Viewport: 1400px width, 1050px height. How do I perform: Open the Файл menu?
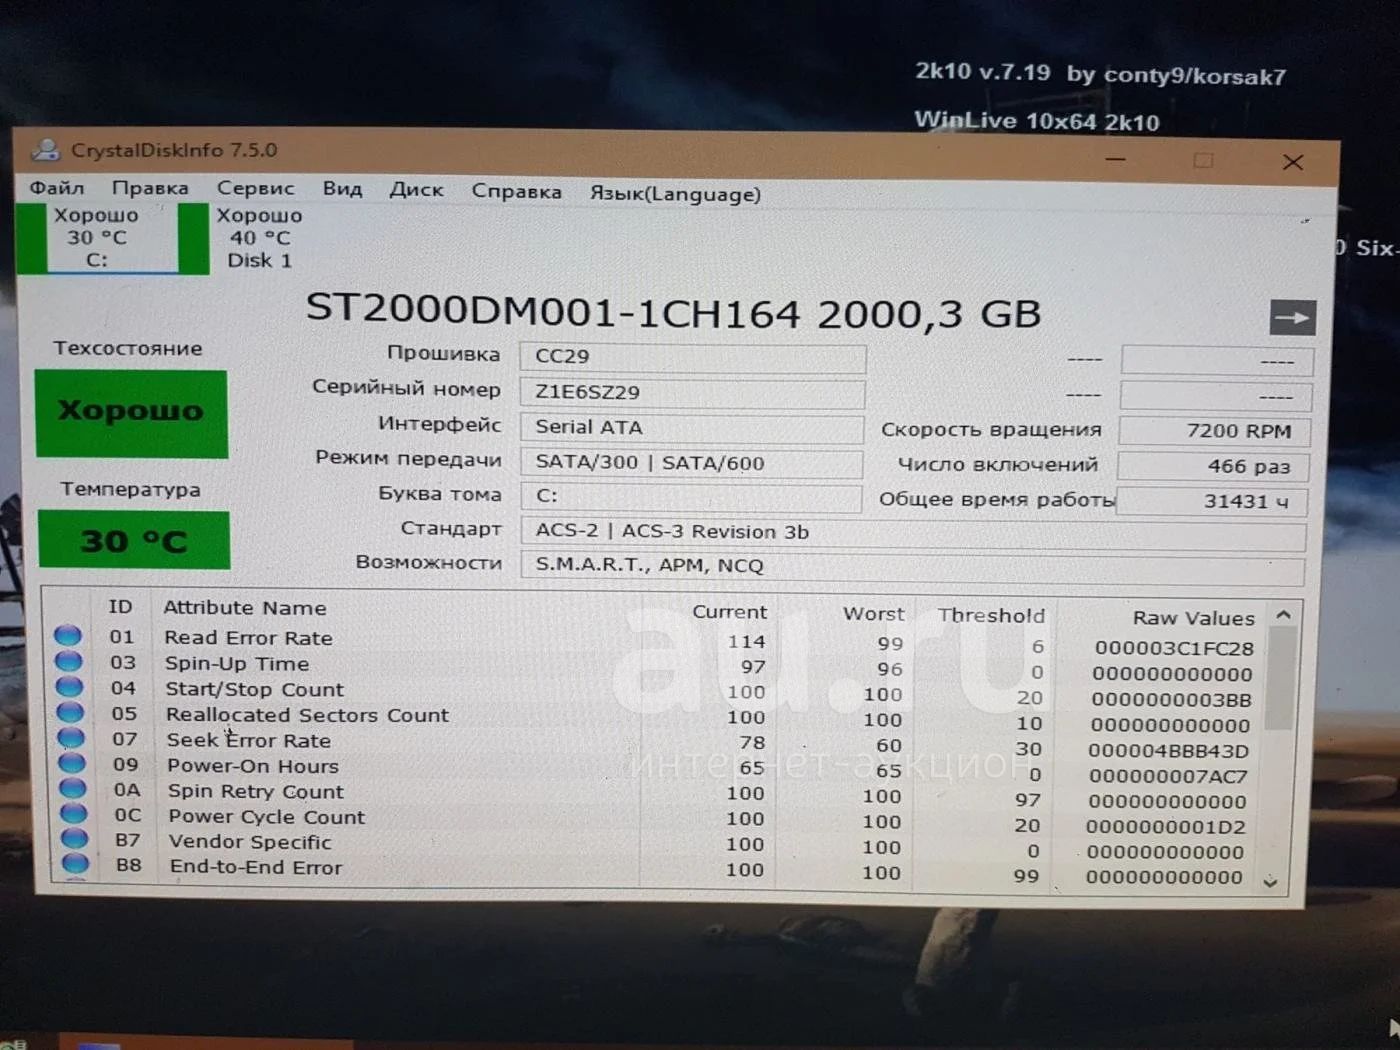click(x=57, y=188)
